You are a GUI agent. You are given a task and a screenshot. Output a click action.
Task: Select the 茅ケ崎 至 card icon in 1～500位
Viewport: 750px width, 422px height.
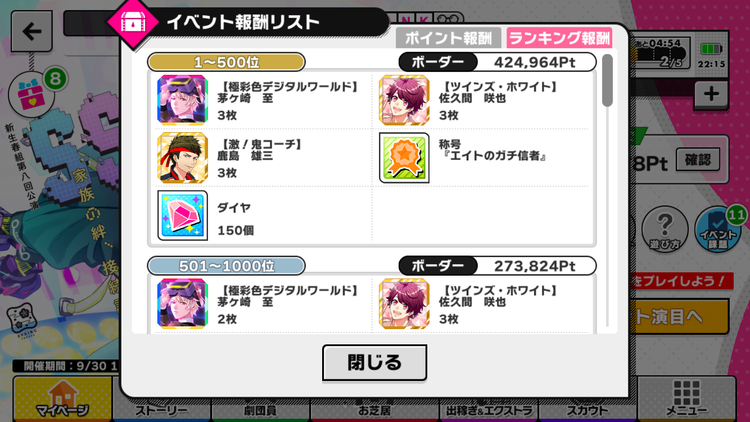tap(182, 100)
